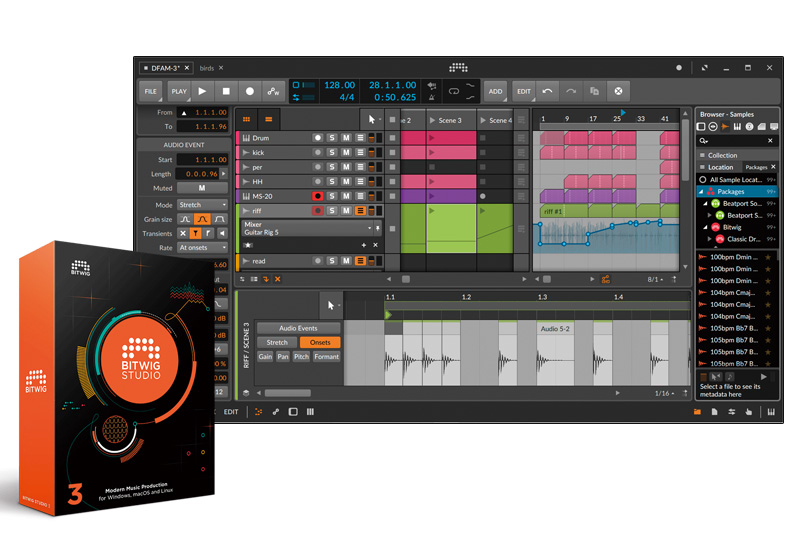Mute the riff track
The width and height of the screenshot is (800, 533).
[x=346, y=210]
